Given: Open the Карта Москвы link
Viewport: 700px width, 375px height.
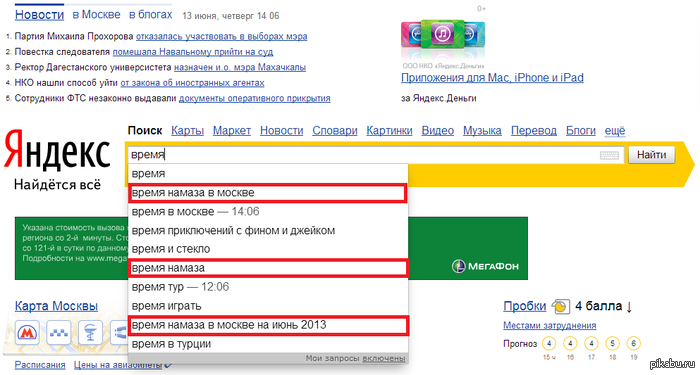Looking at the screenshot, I should (x=56, y=306).
